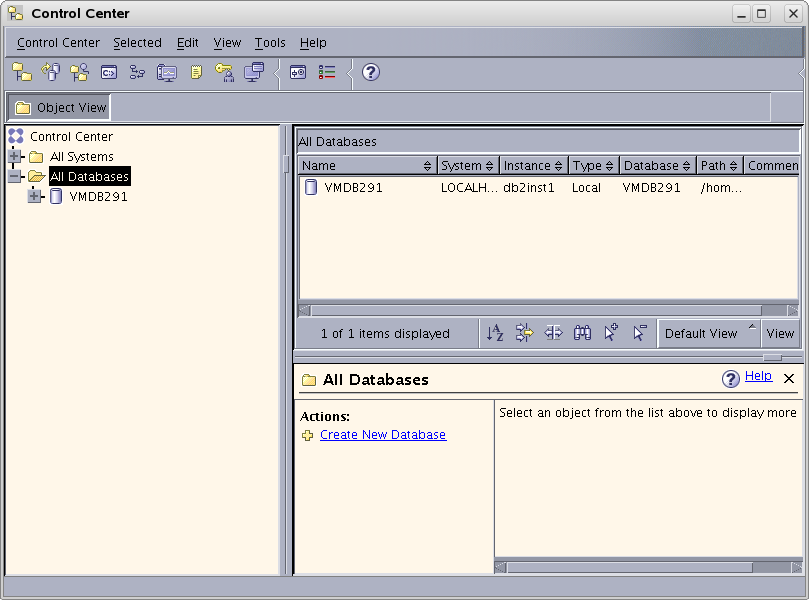Open the Satellite Administration Center icon

(79, 72)
